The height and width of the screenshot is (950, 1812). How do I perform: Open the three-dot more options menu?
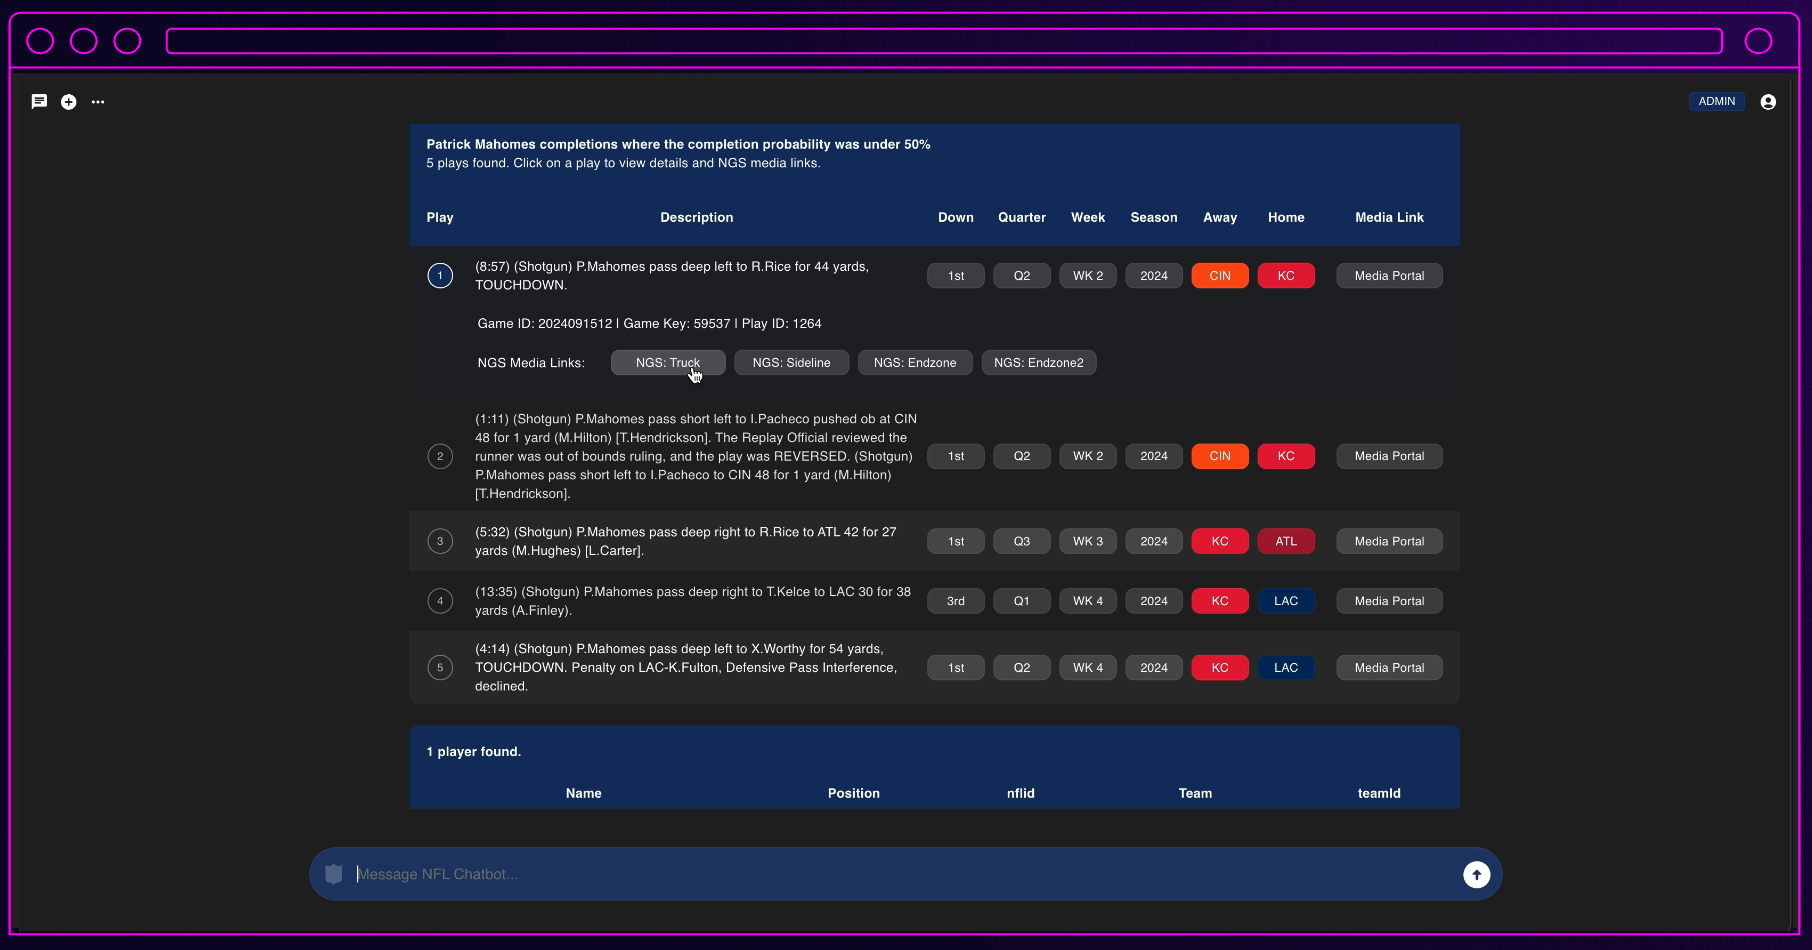click(98, 102)
